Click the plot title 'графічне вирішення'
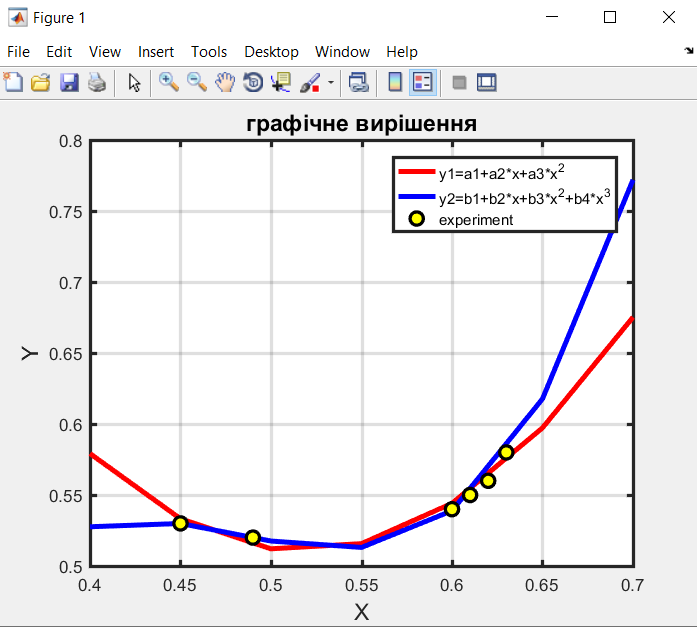This screenshot has height=627, width=697. pyautogui.click(x=361, y=125)
